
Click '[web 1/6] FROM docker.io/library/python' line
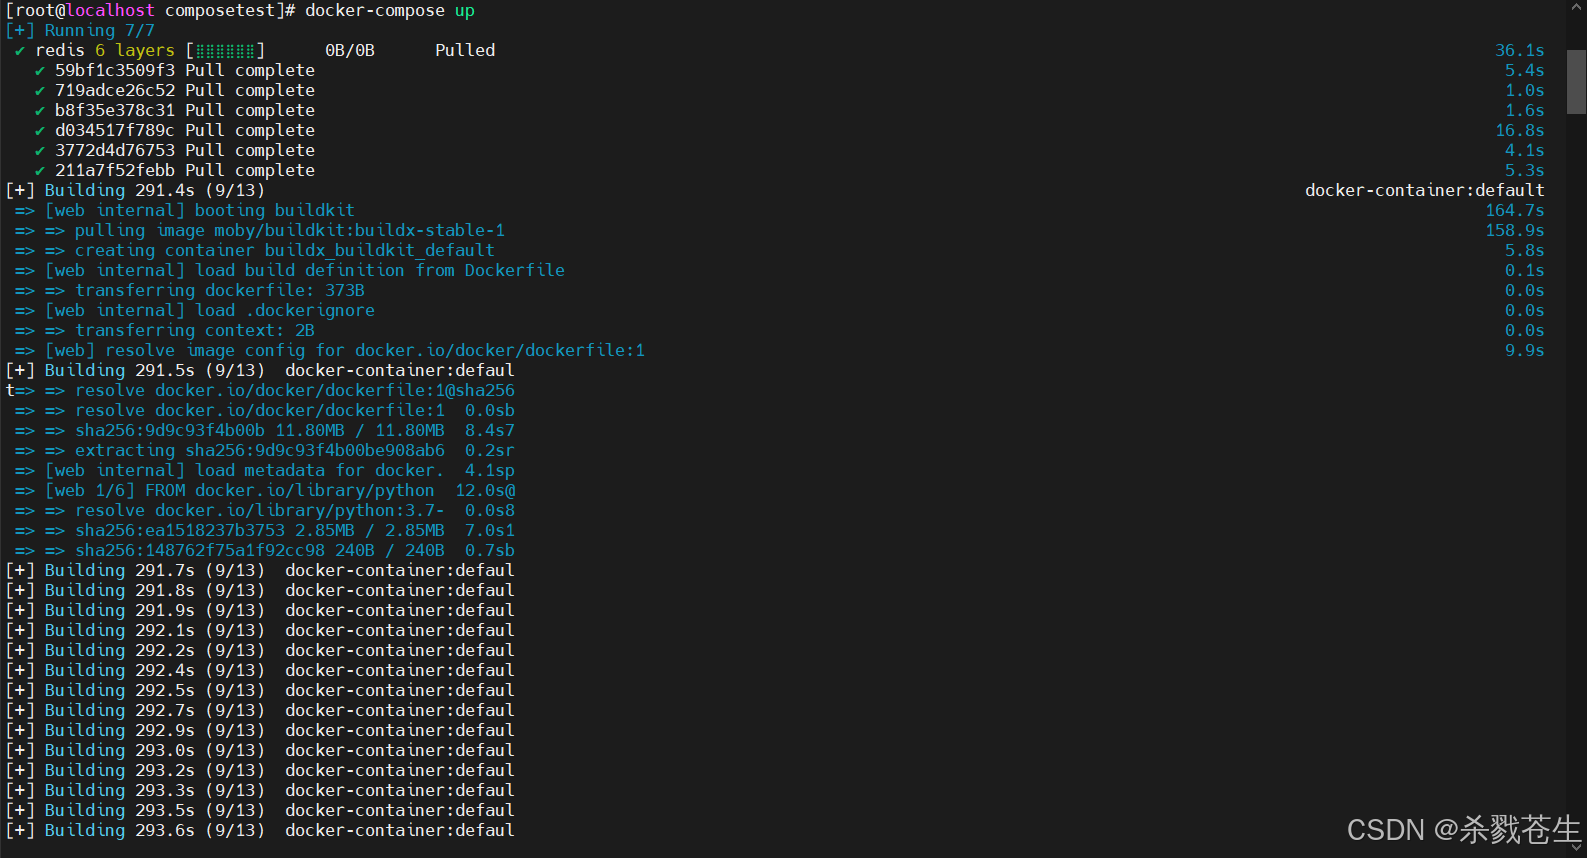(265, 490)
